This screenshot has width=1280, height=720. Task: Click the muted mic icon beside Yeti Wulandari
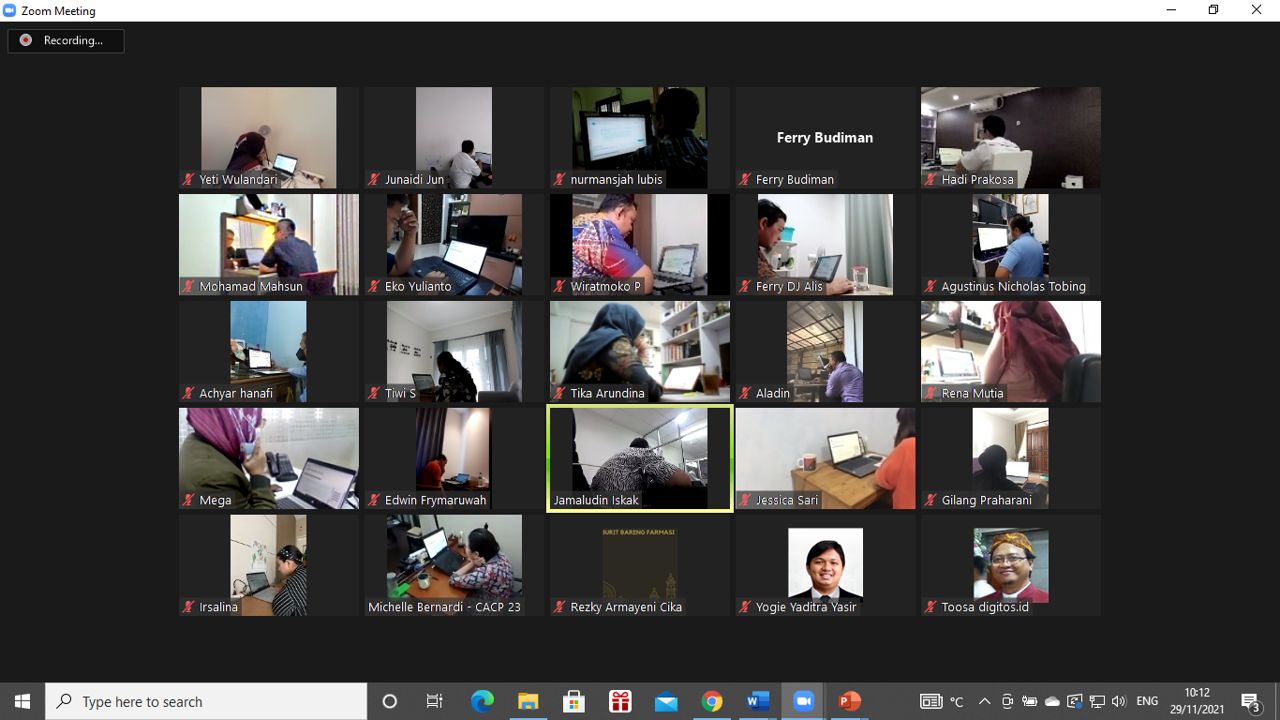pos(188,180)
